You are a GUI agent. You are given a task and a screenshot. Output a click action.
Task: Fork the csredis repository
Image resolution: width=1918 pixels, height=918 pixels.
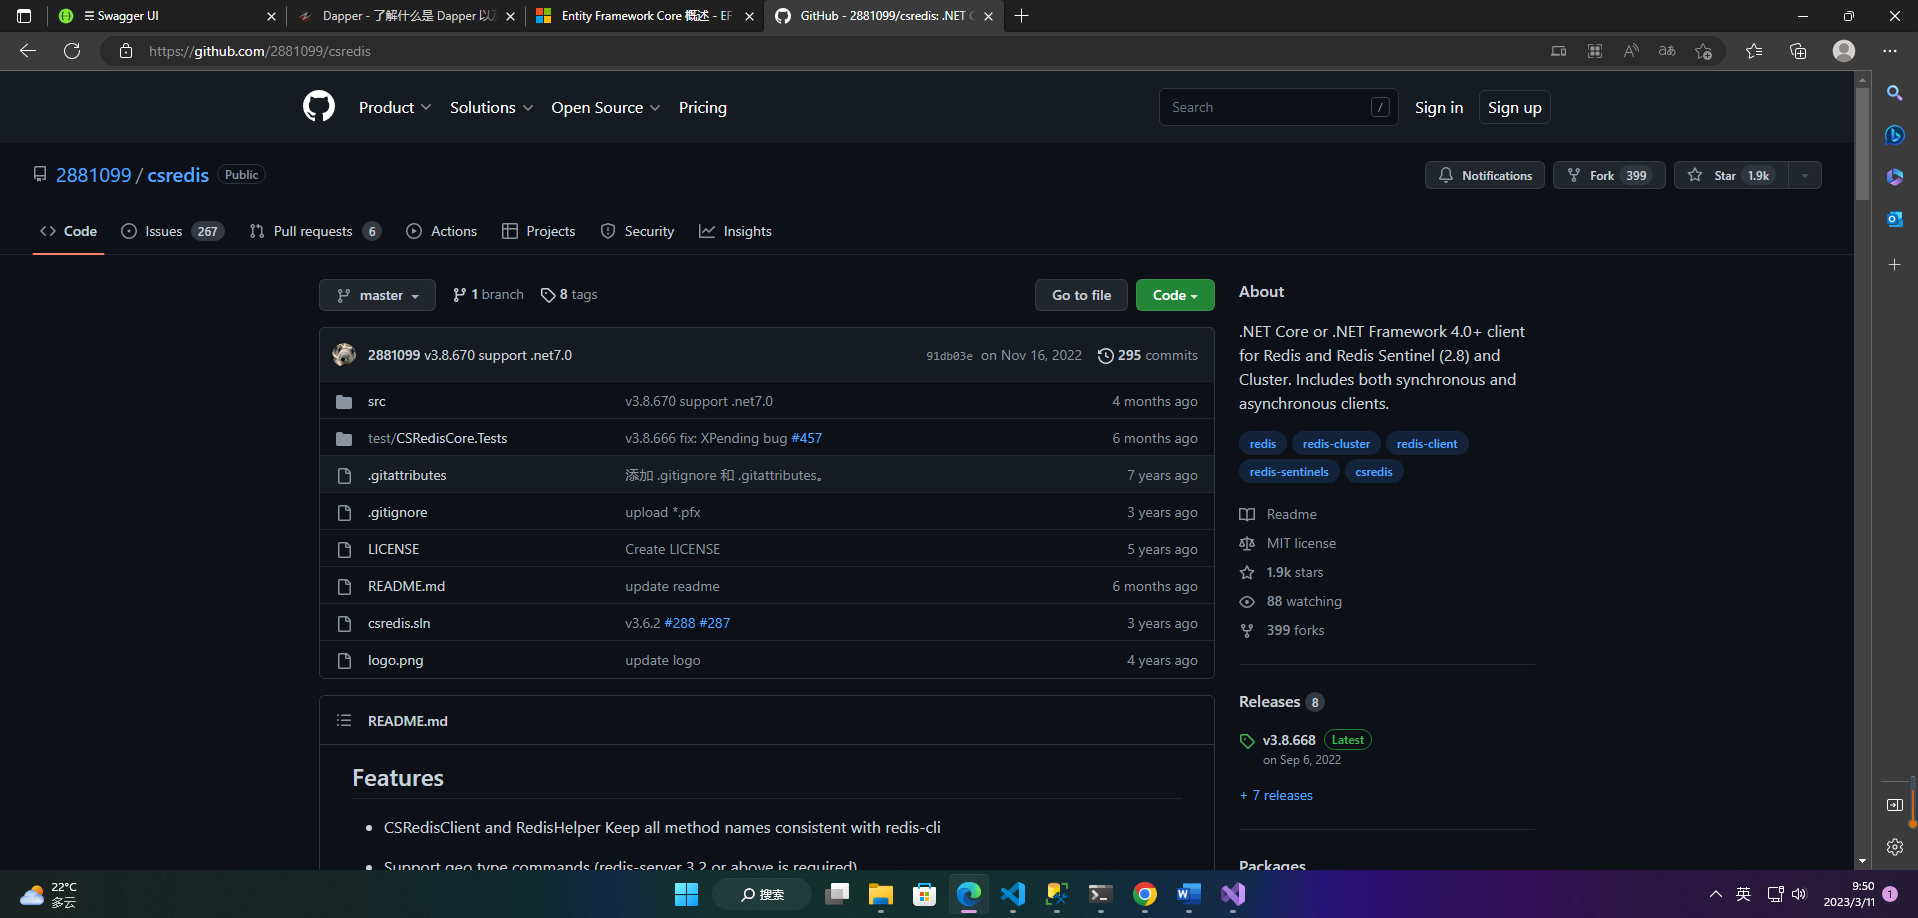tap(1608, 175)
